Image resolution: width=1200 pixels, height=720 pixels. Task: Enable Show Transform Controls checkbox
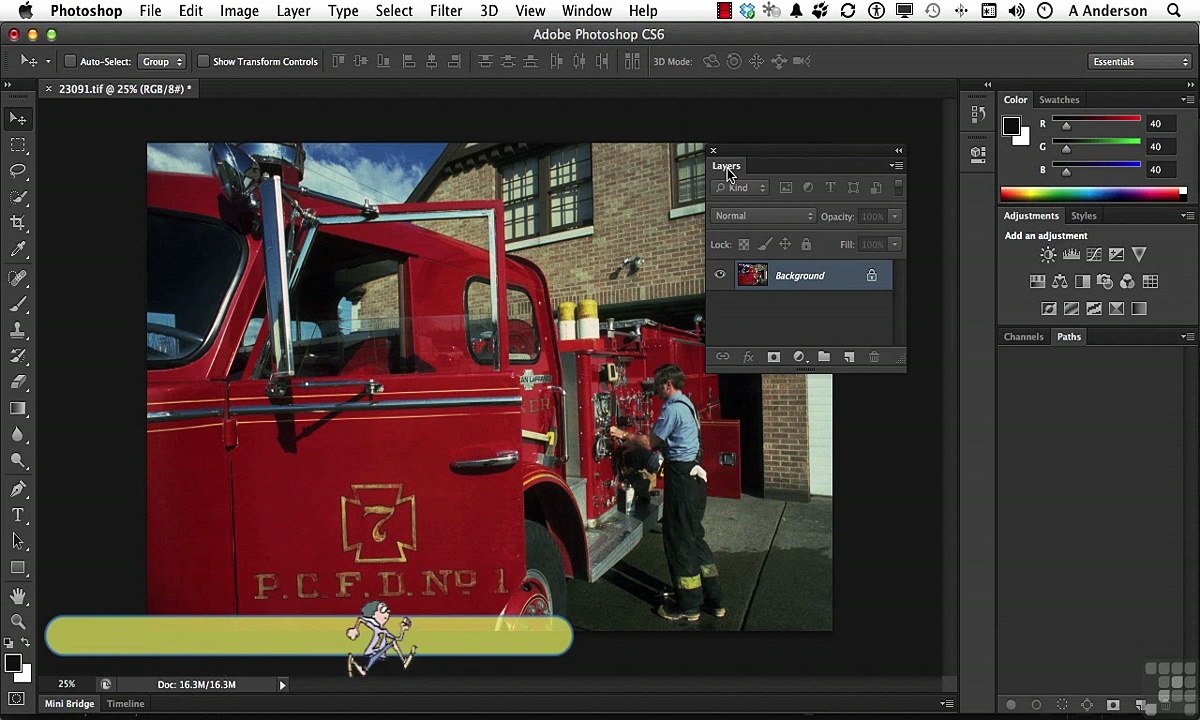coord(203,62)
